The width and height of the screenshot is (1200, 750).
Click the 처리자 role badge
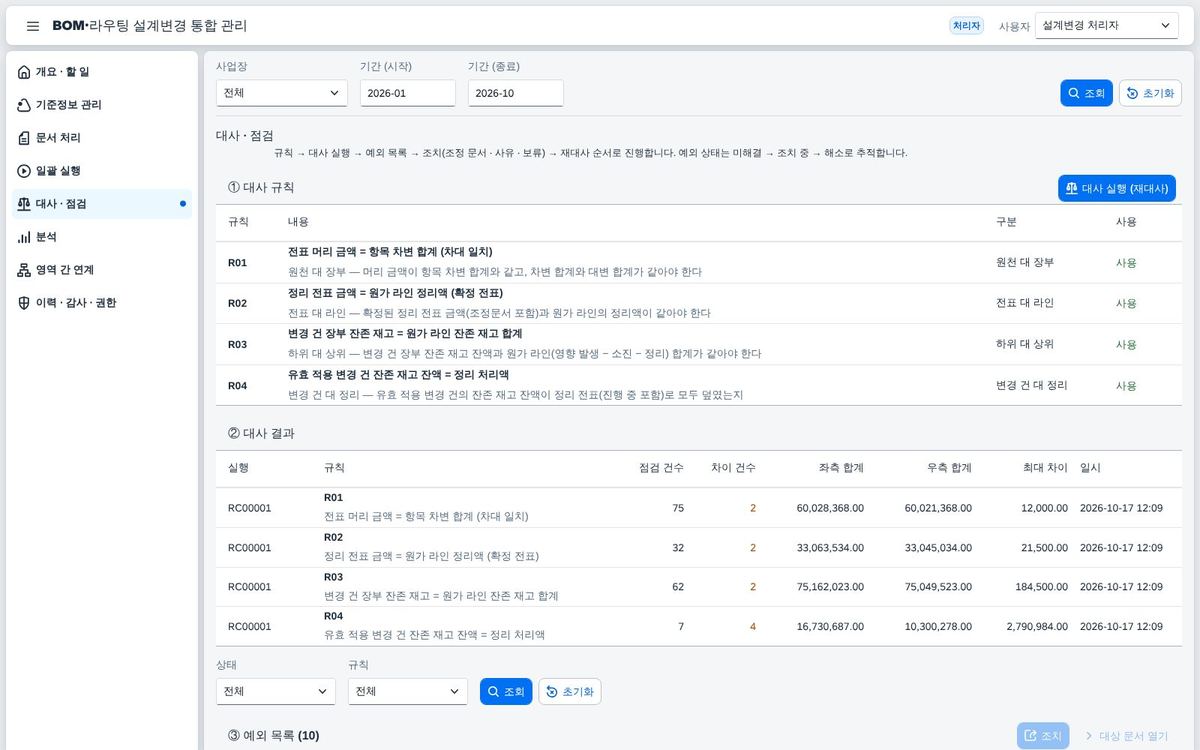coord(966,26)
